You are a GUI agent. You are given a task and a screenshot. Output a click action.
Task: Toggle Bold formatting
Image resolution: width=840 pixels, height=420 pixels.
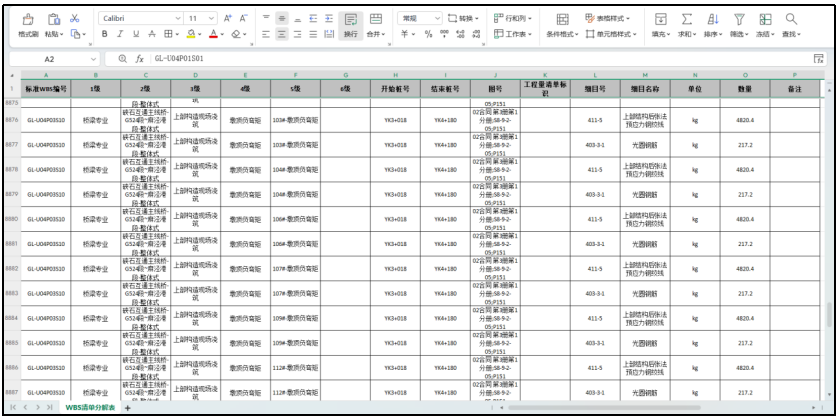pos(105,34)
